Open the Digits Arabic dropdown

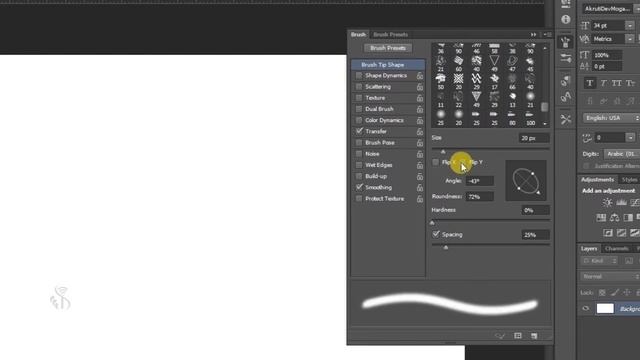pos(621,154)
